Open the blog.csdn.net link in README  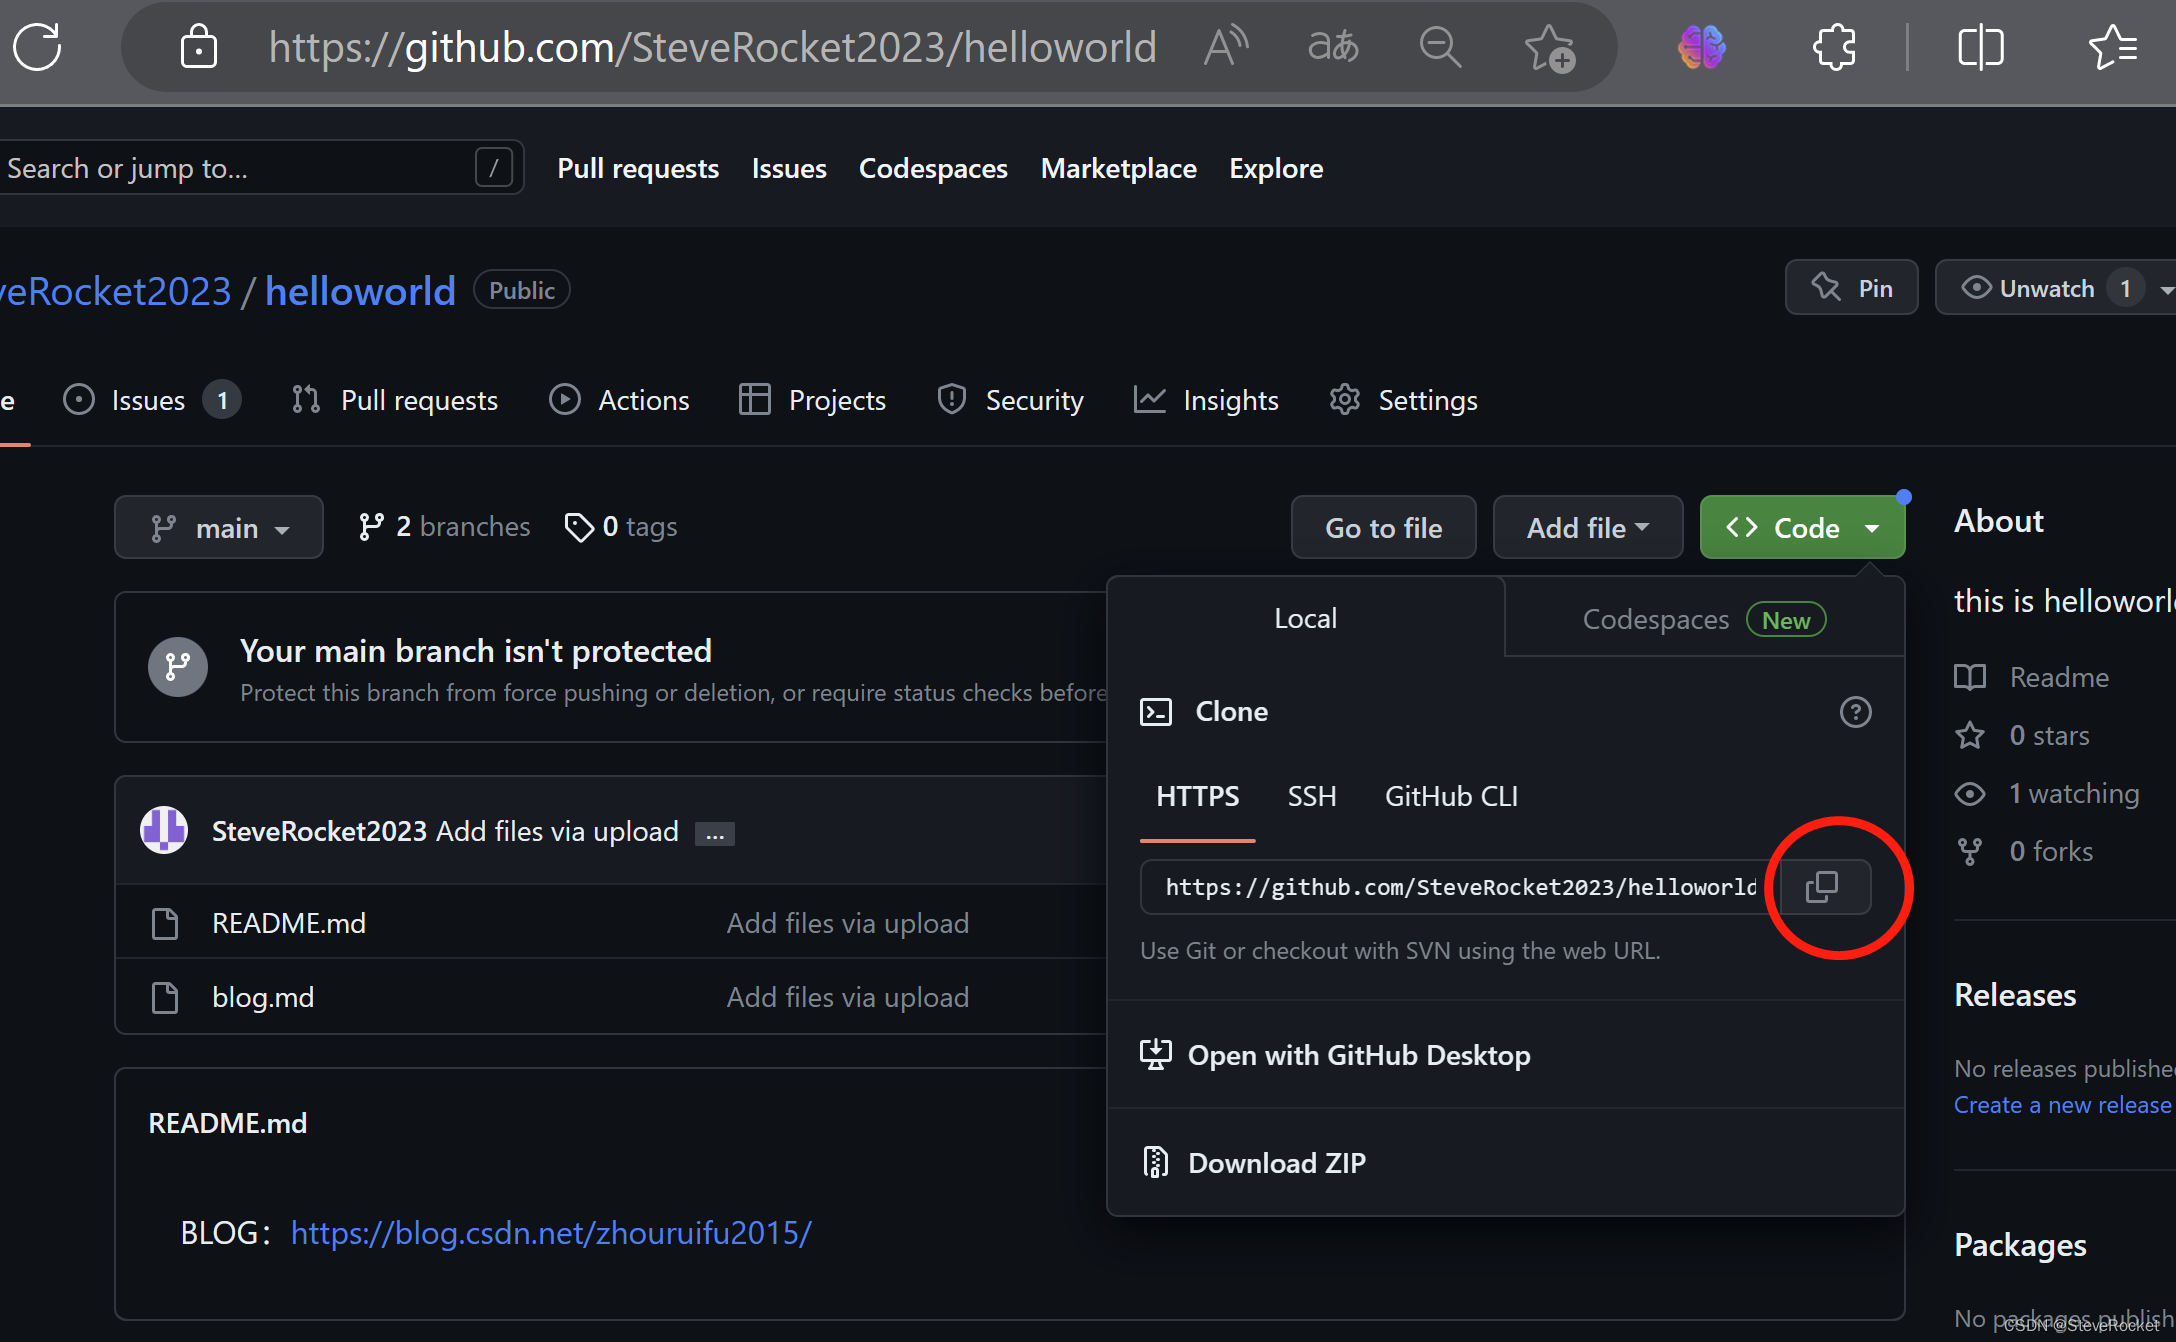[551, 1233]
